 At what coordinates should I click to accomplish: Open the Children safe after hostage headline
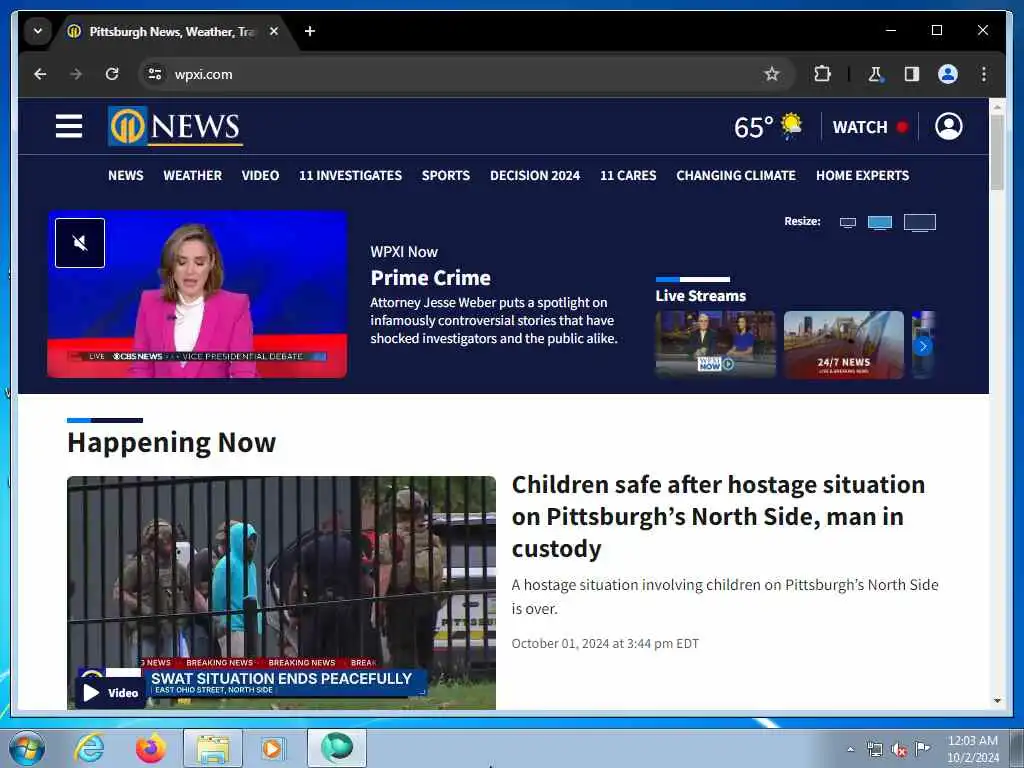[x=718, y=516]
